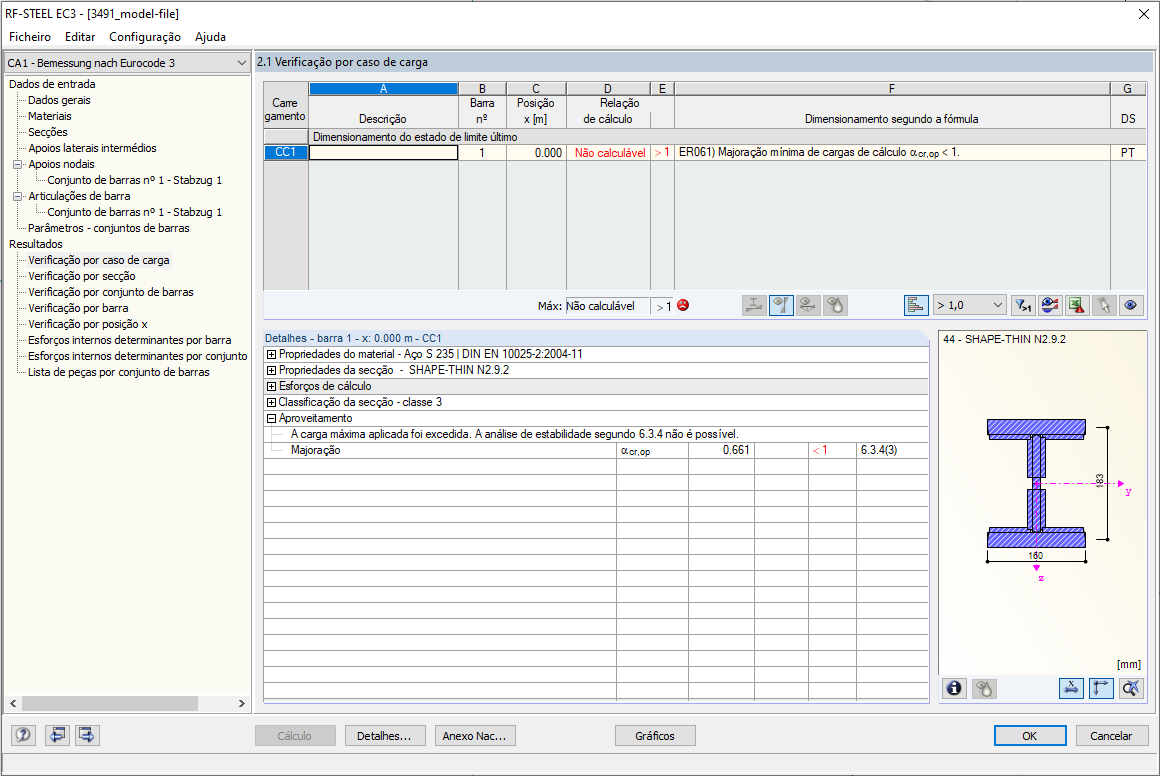Open the Configuração menu
The width and height of the screenshot is (1160, 776).
[145, 37]
